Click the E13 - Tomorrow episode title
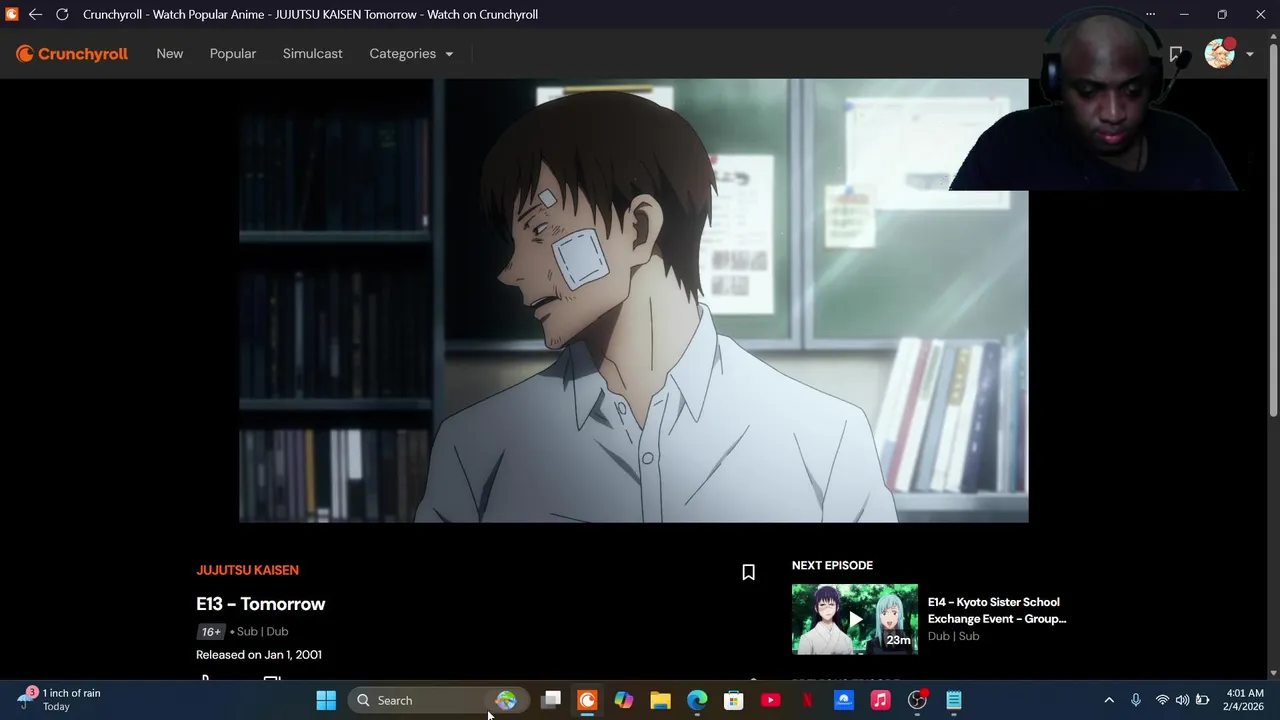The image size is (1280, 720). 261,604
